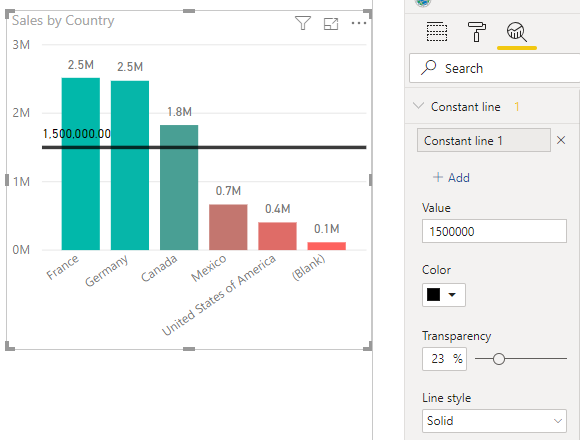This screenshot has width=580, height=440.
Task: Click the 0.4M data label
Action: pos(277,209)
